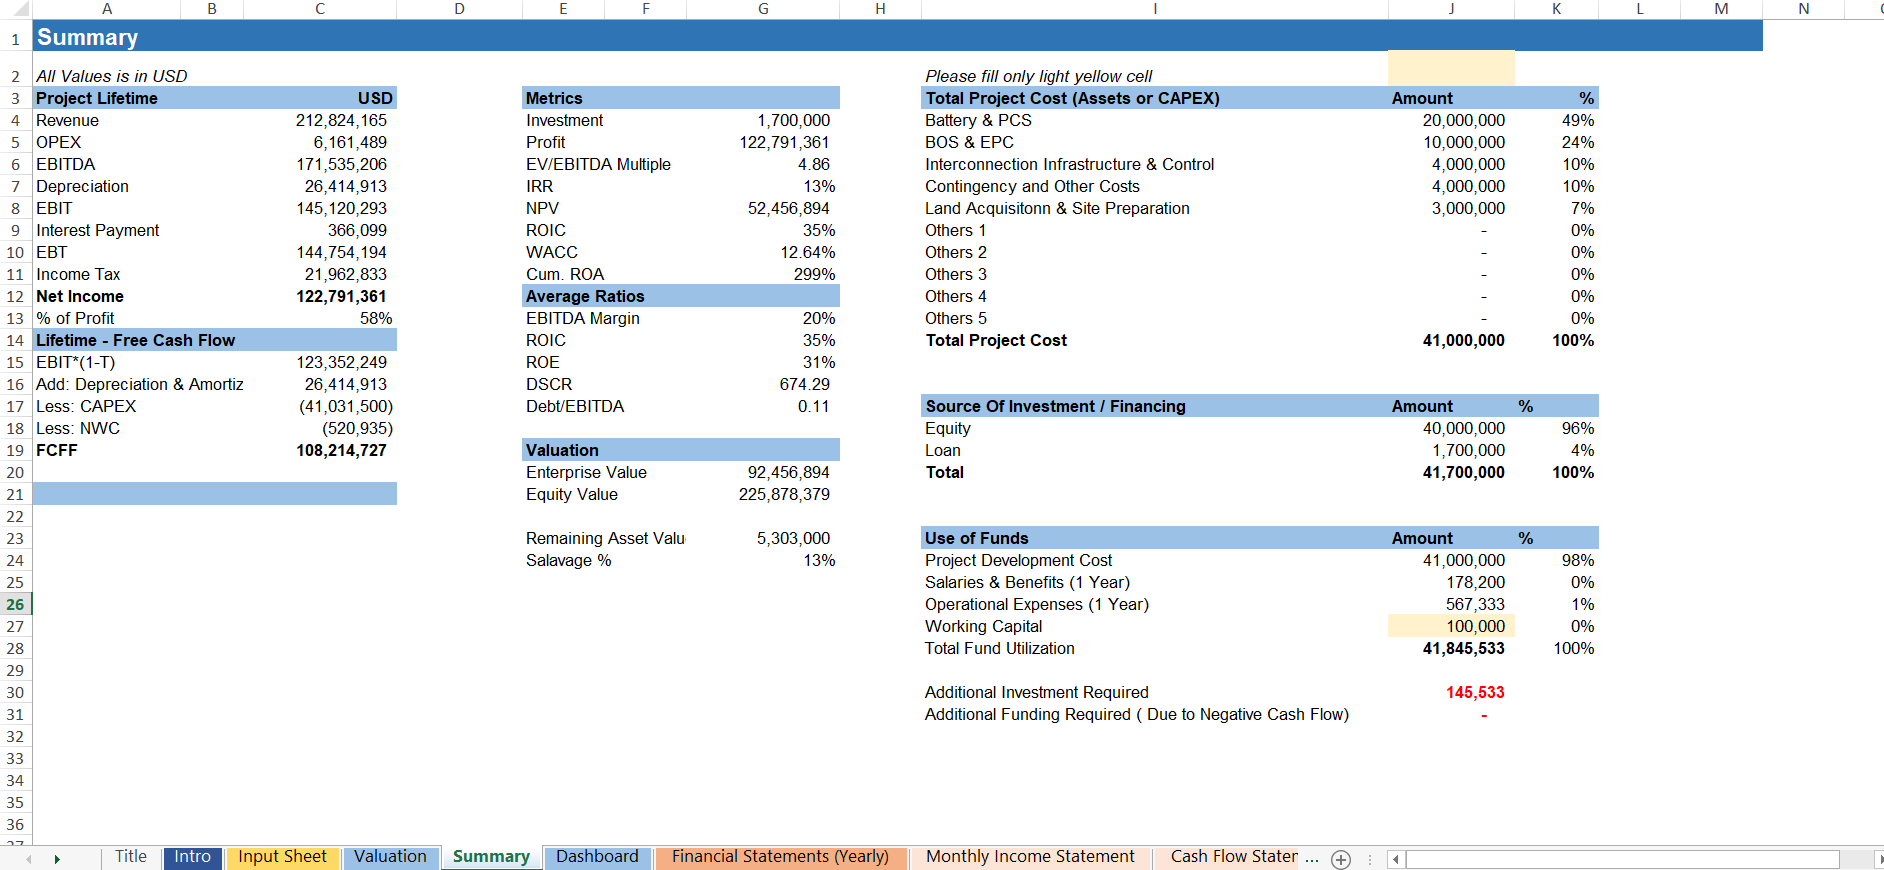
Task: Select BOS & EPC amount 10,000,000
Action: point(1463,142)
